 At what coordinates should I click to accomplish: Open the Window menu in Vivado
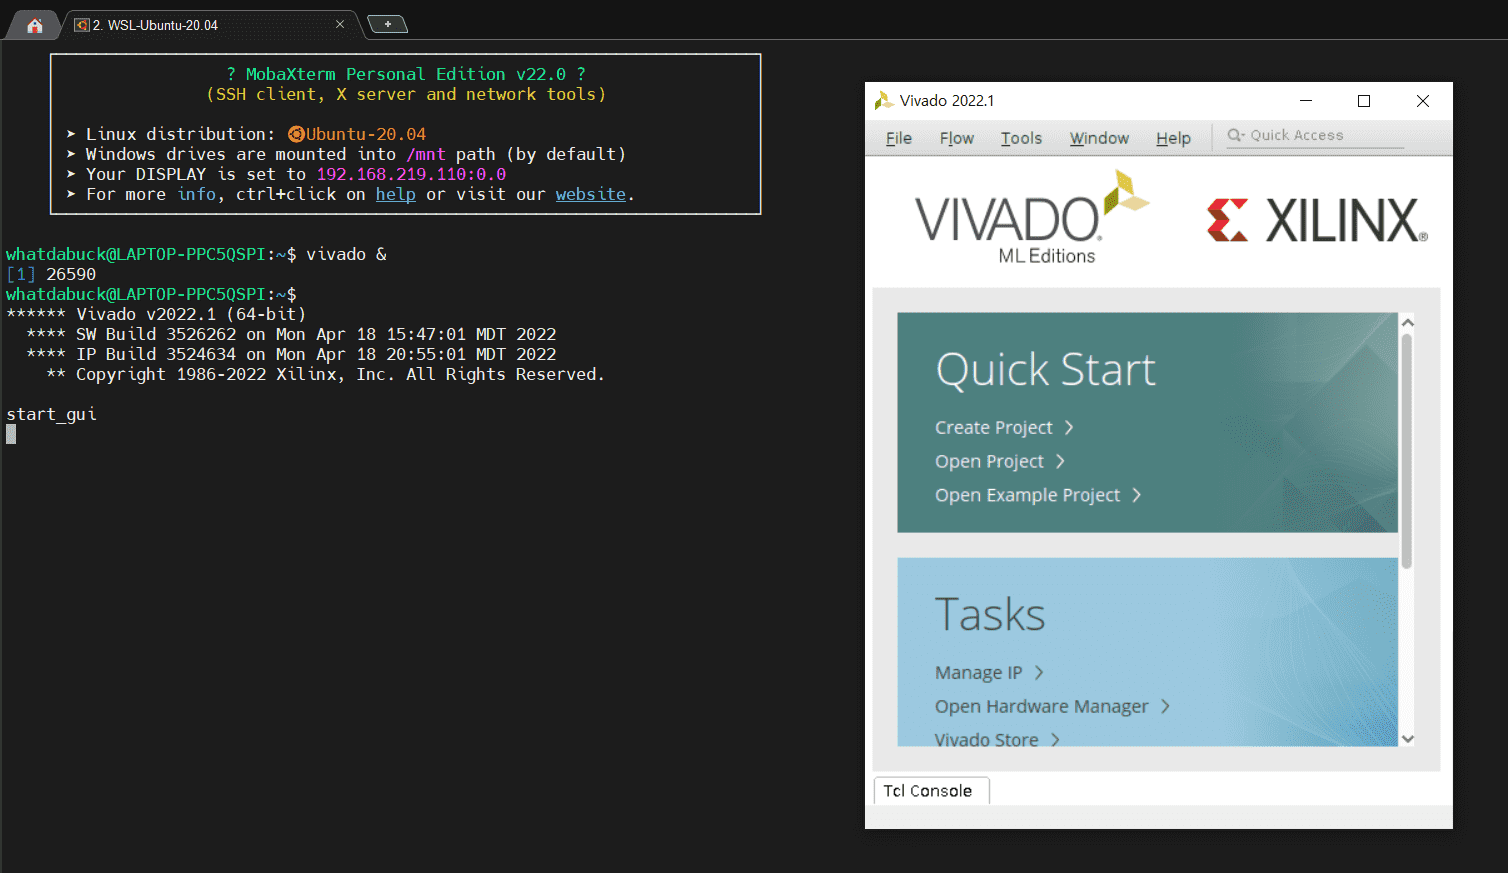(x=1099, y=138)
